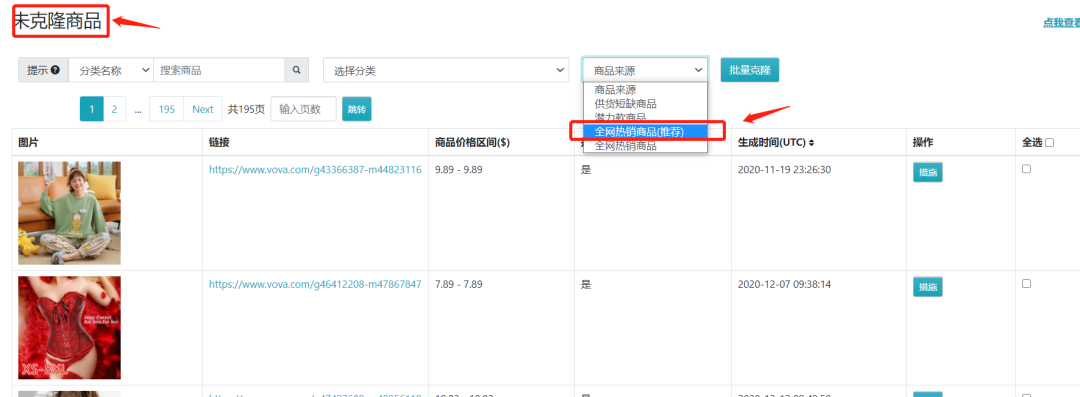Click the 共195页 page count text
Viewport: 1080px width, 397px height.
point(247,109)
